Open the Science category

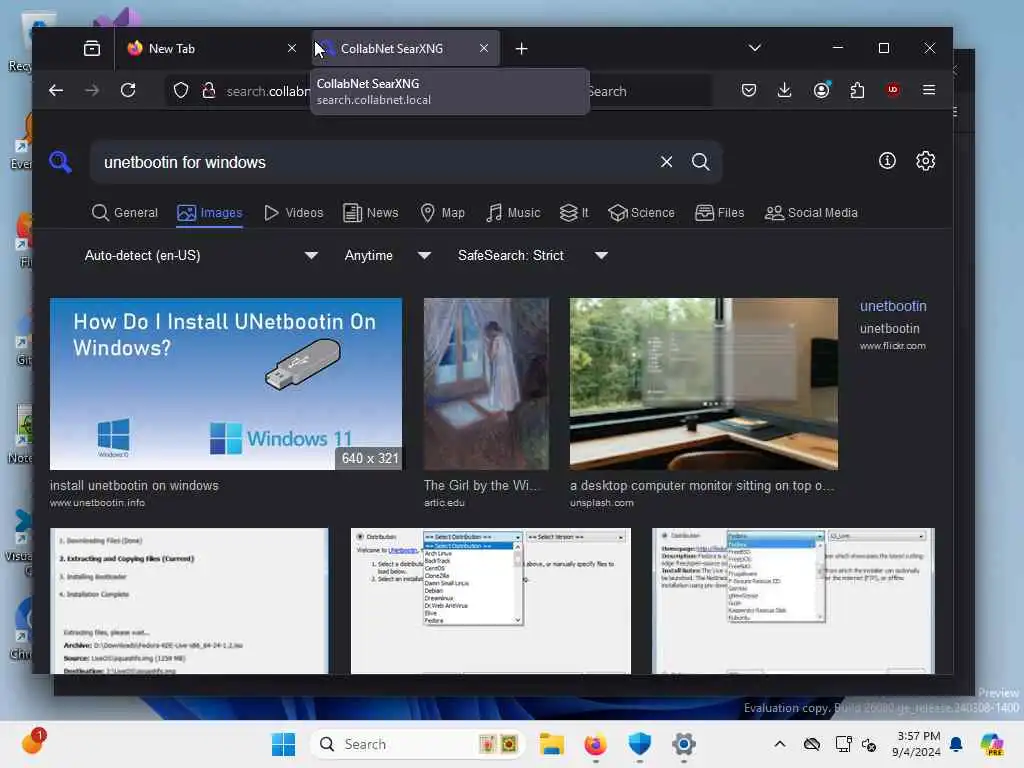(x=641, y=213)
